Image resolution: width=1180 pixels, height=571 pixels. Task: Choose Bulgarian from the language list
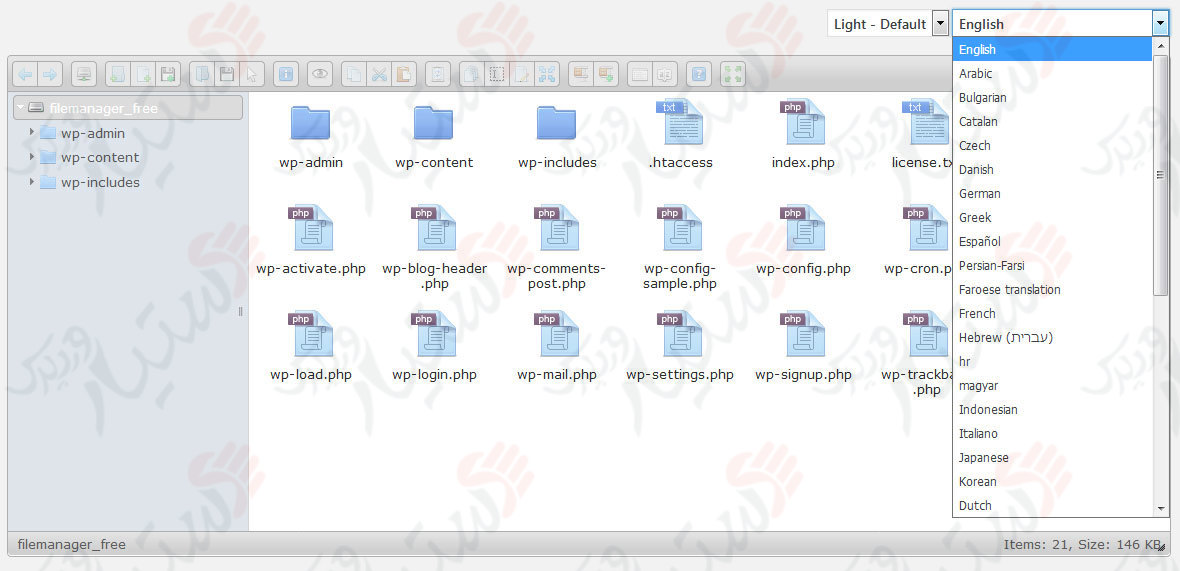coord(1052,98)
